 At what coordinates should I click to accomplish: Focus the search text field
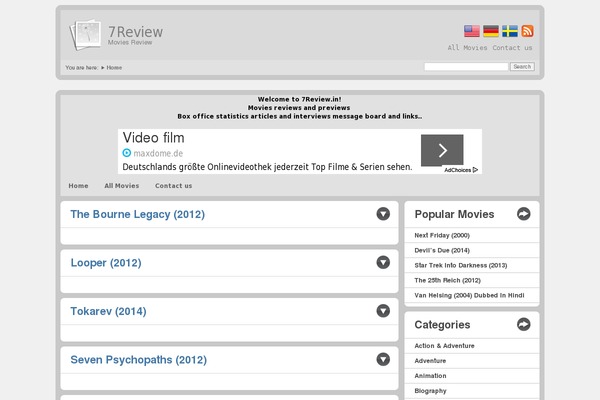(x=465, y=67)
